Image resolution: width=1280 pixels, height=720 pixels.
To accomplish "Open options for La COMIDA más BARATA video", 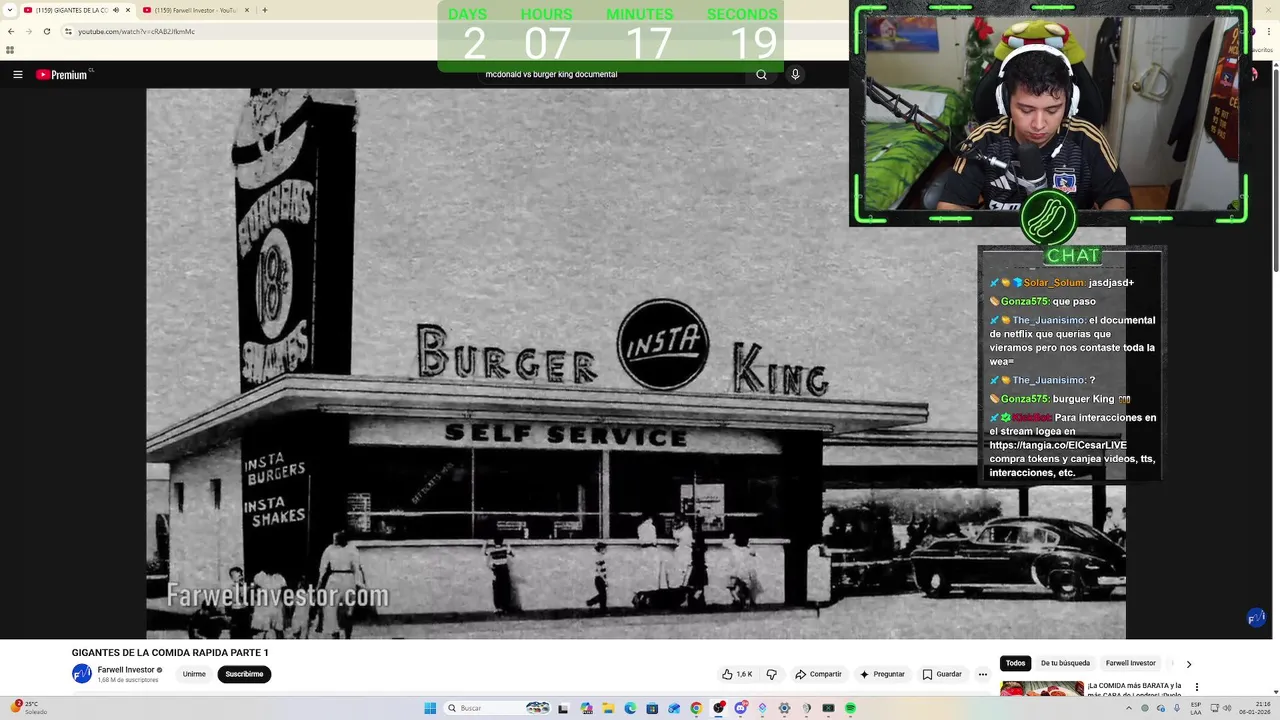I will 1197,687.
